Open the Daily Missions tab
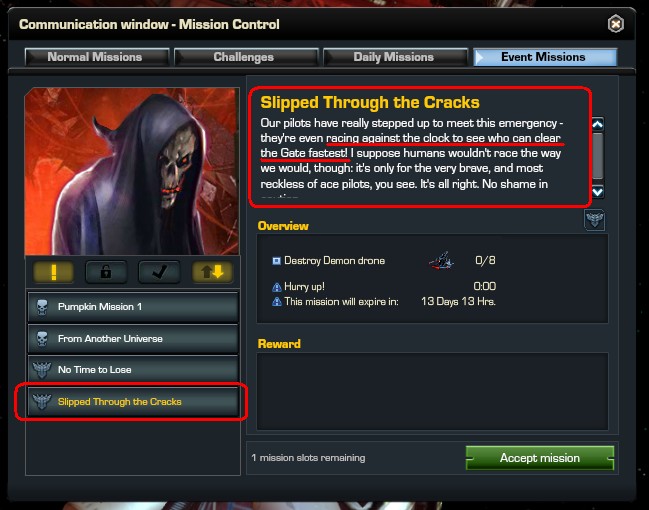This screenshot has width=649, height=510. click(395, 57)
